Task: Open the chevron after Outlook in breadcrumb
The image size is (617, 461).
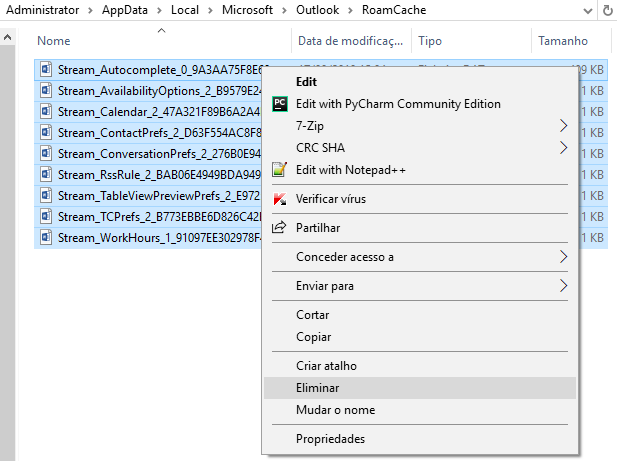Action: [x=350, y=10]
